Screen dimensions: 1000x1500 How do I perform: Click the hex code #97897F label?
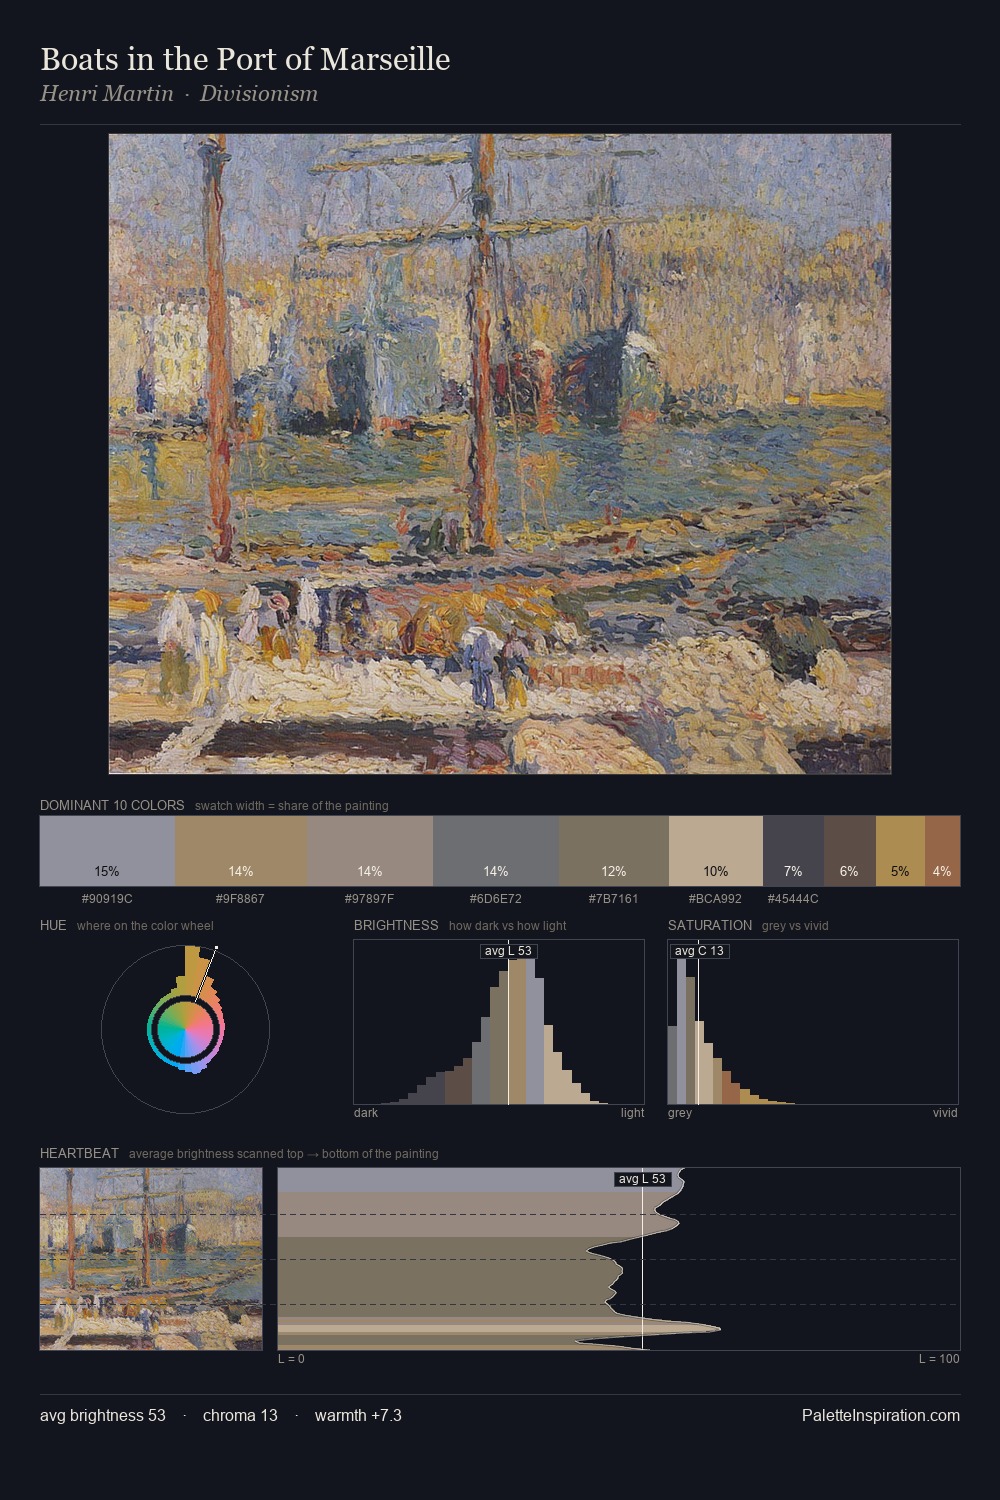click(x=370, y=899)
